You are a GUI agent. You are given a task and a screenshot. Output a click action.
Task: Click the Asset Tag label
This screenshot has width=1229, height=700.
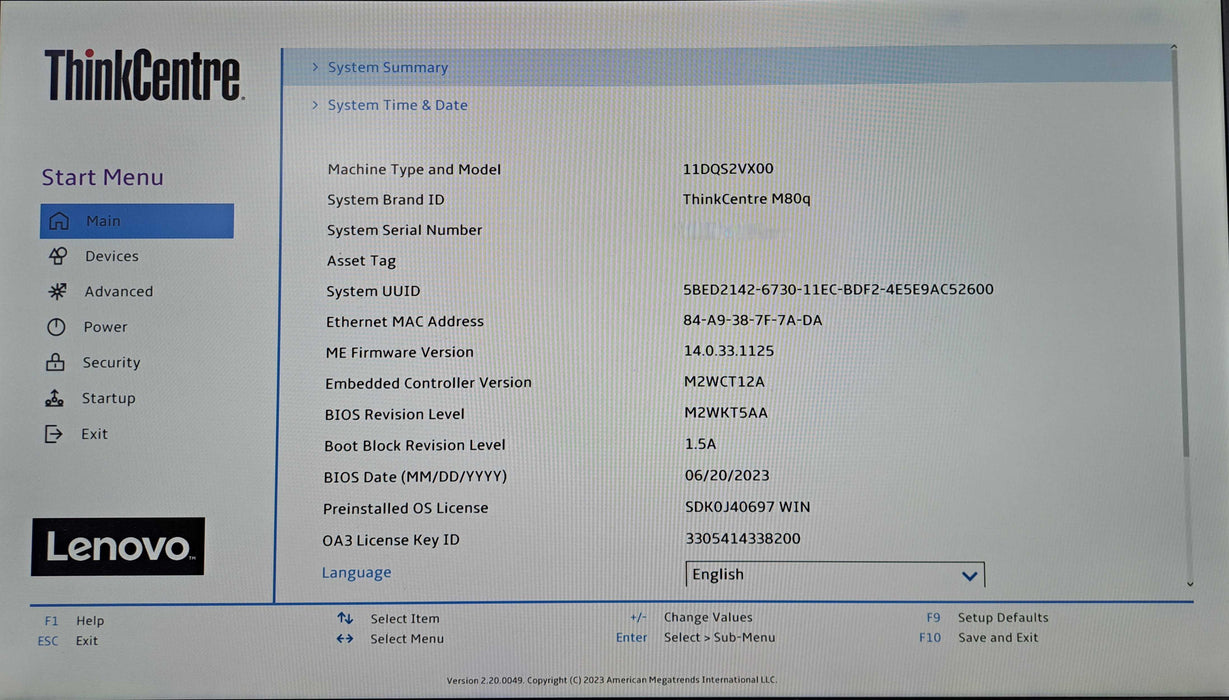[361, 261]
